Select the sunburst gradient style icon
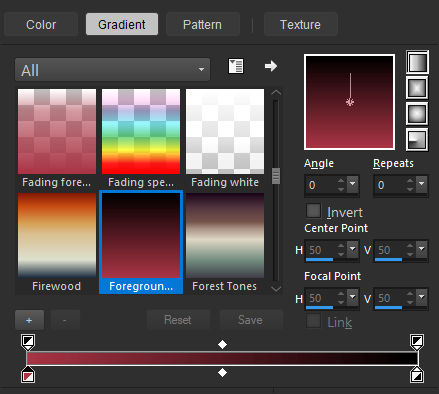 coord(417,114)
